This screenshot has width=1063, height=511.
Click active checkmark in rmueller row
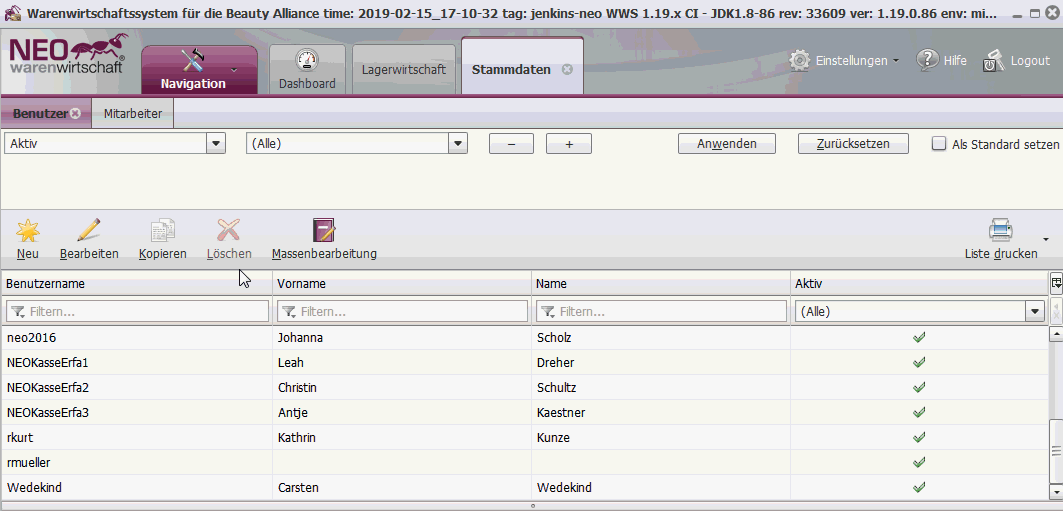(919, 462)
